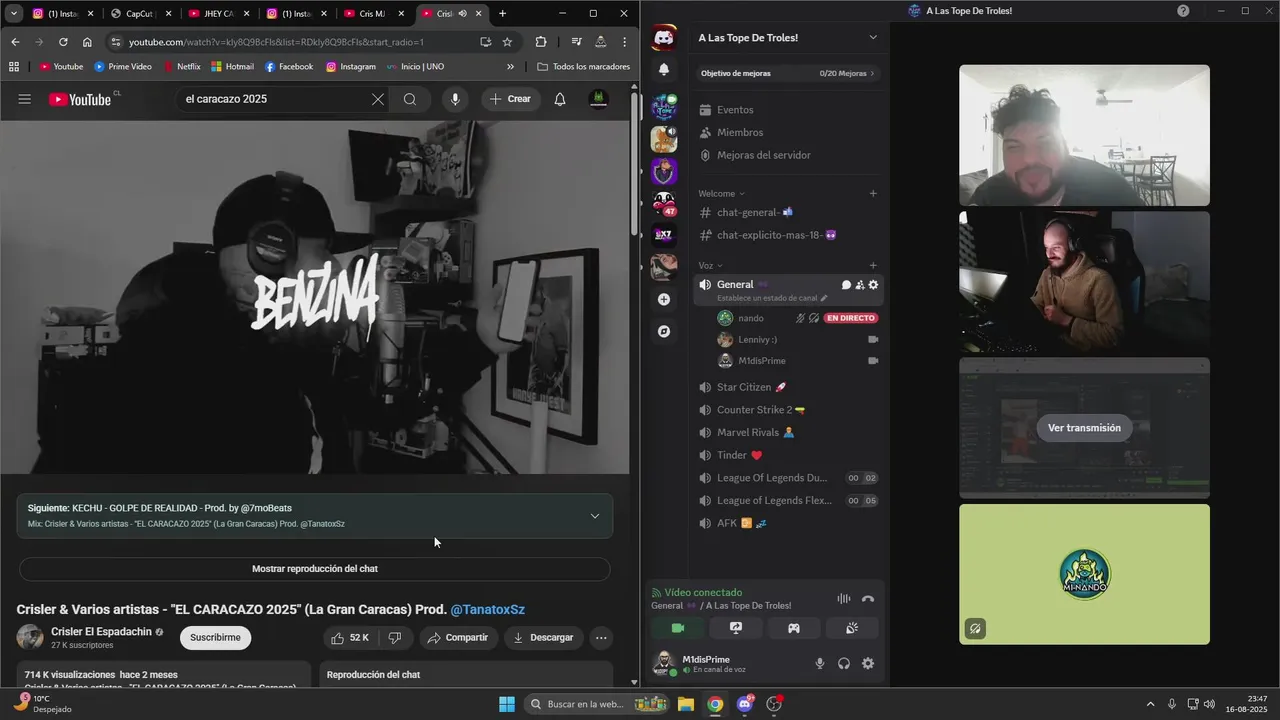Open Windows Start menu
The width and height of the screenshot is (1280, 720).
(x=507, y=704)
